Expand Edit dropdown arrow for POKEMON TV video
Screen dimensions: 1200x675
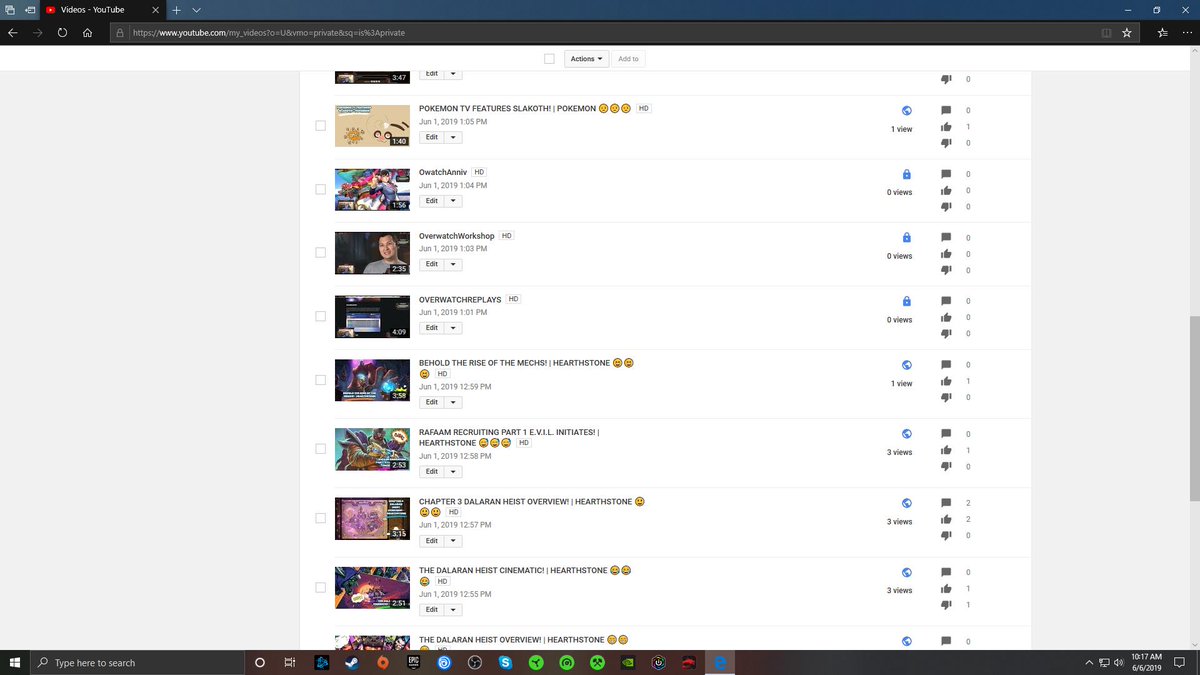click(454, 137)
